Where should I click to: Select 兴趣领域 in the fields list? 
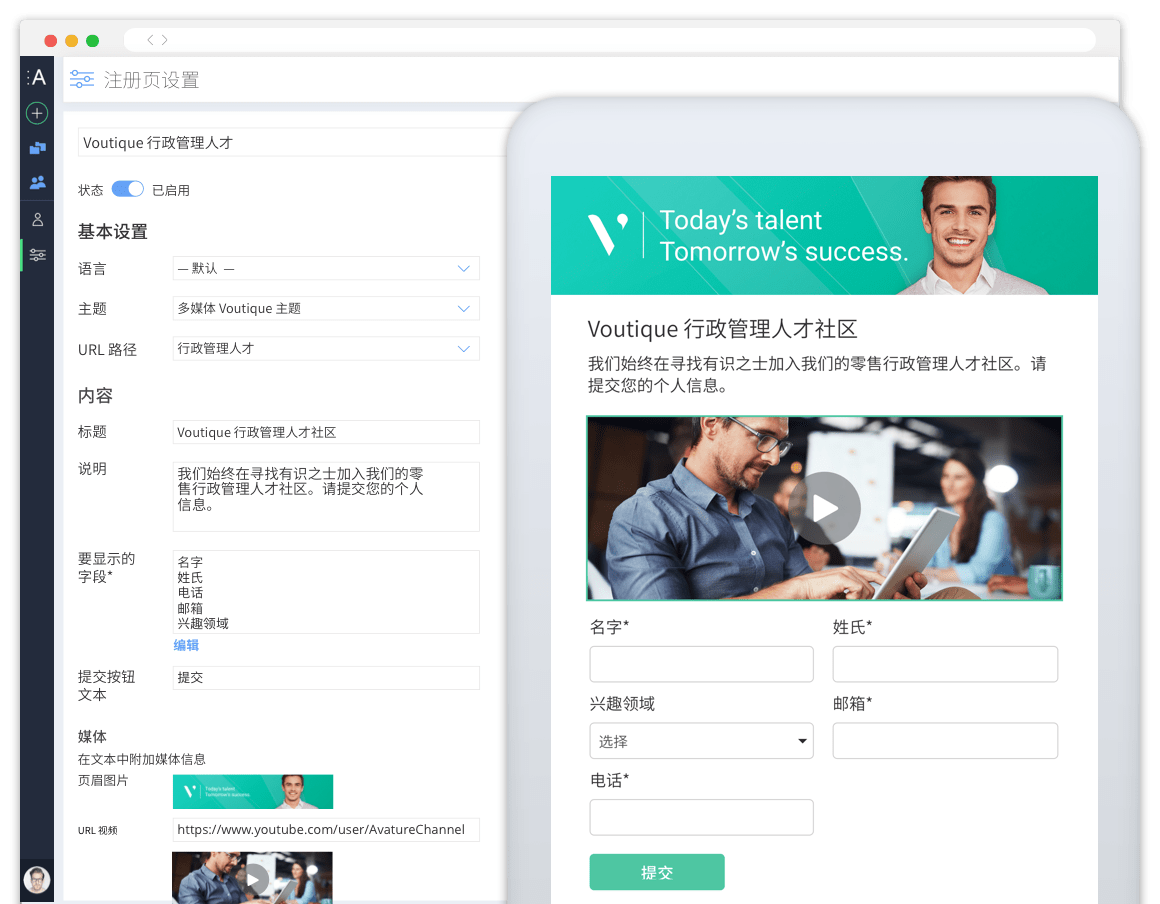[x=203, y=624]
